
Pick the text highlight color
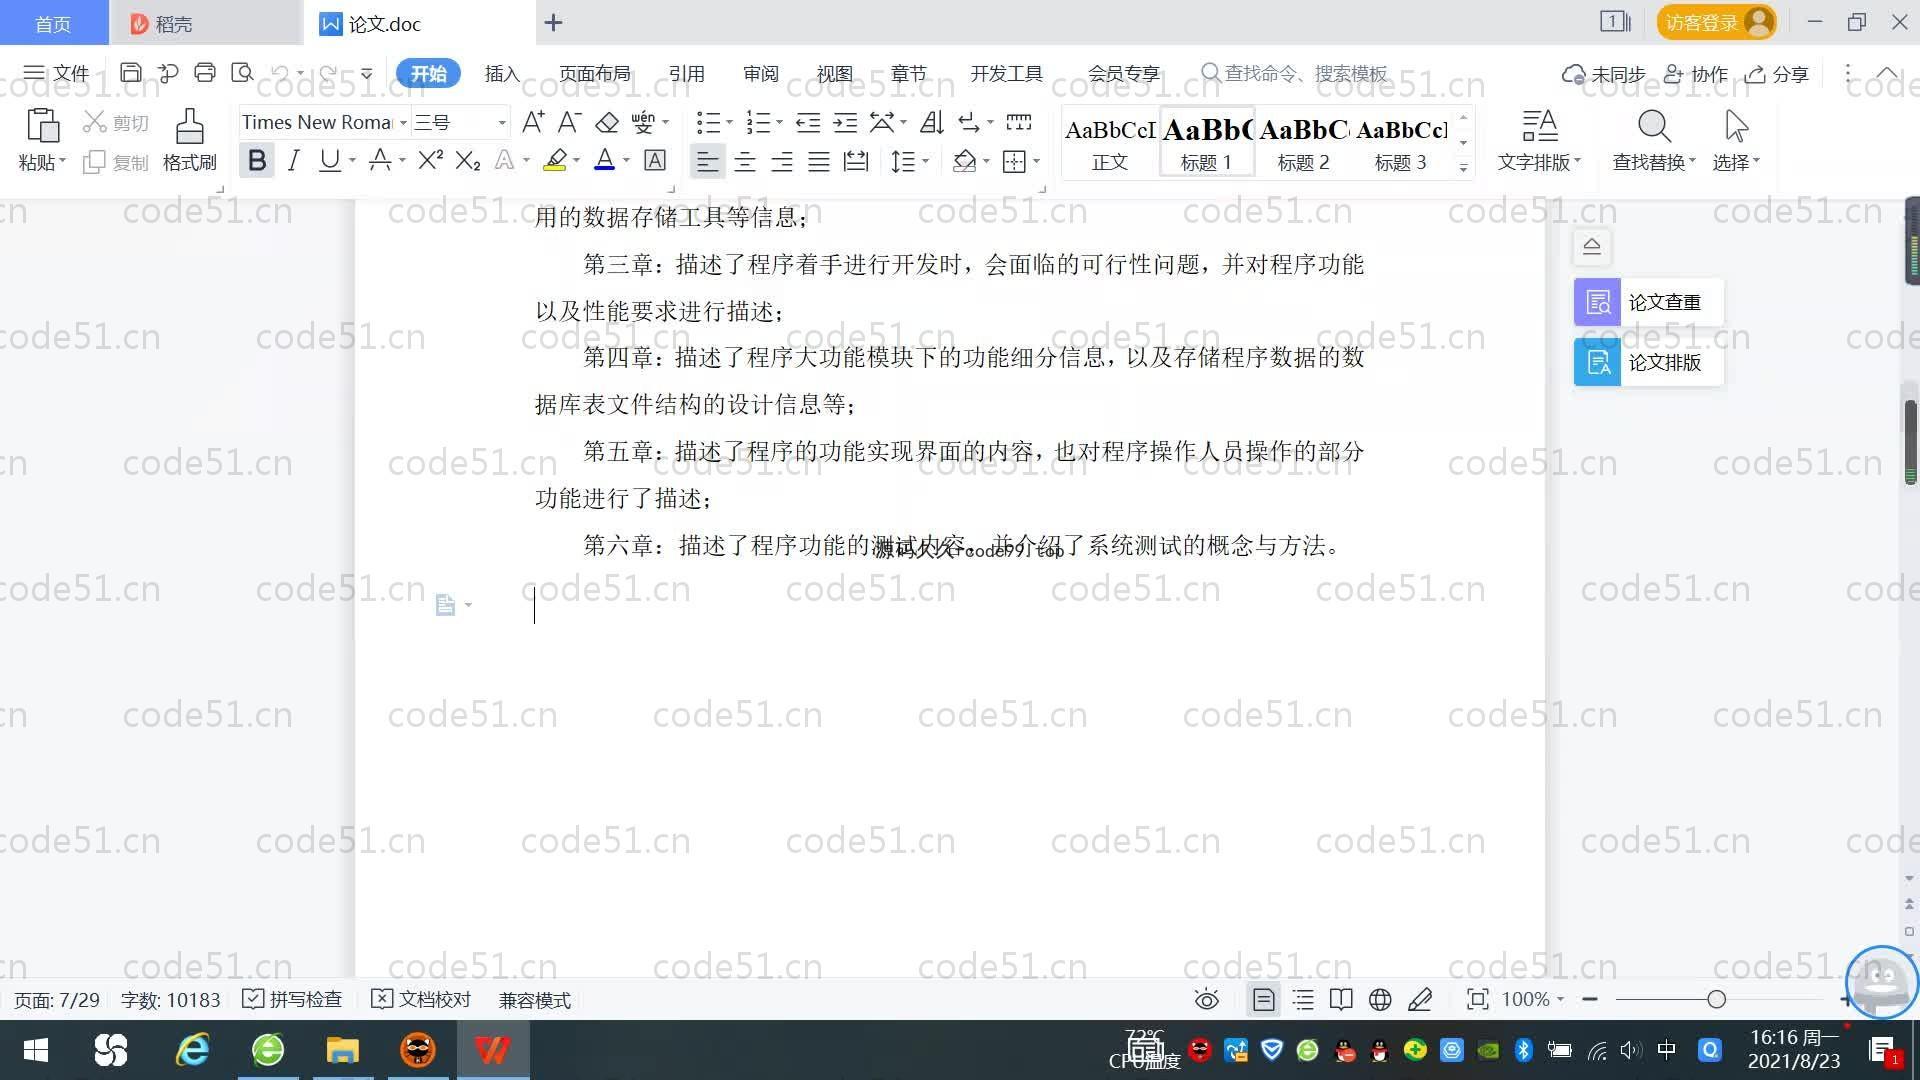click(555, 161)
